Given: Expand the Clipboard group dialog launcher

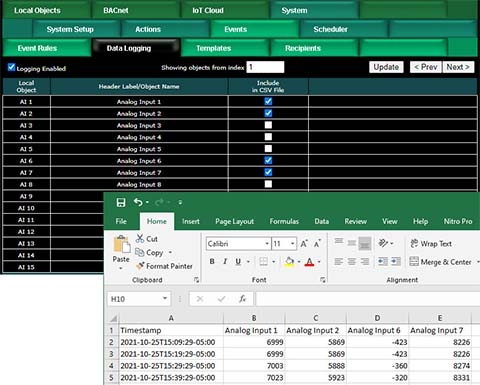Looking at the screenshot, I should [x=196, y=280].
